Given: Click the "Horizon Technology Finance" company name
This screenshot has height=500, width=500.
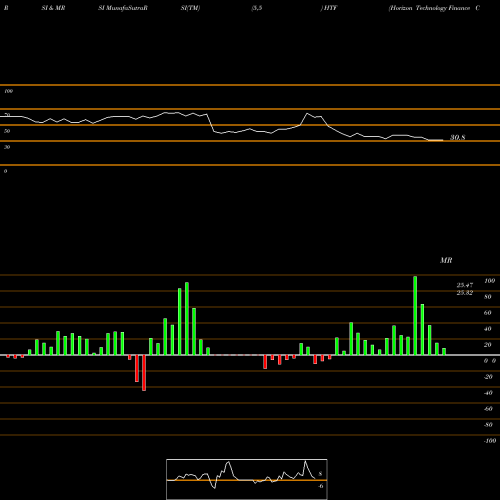Looking at the screenshot, I should tap(430, 8).
